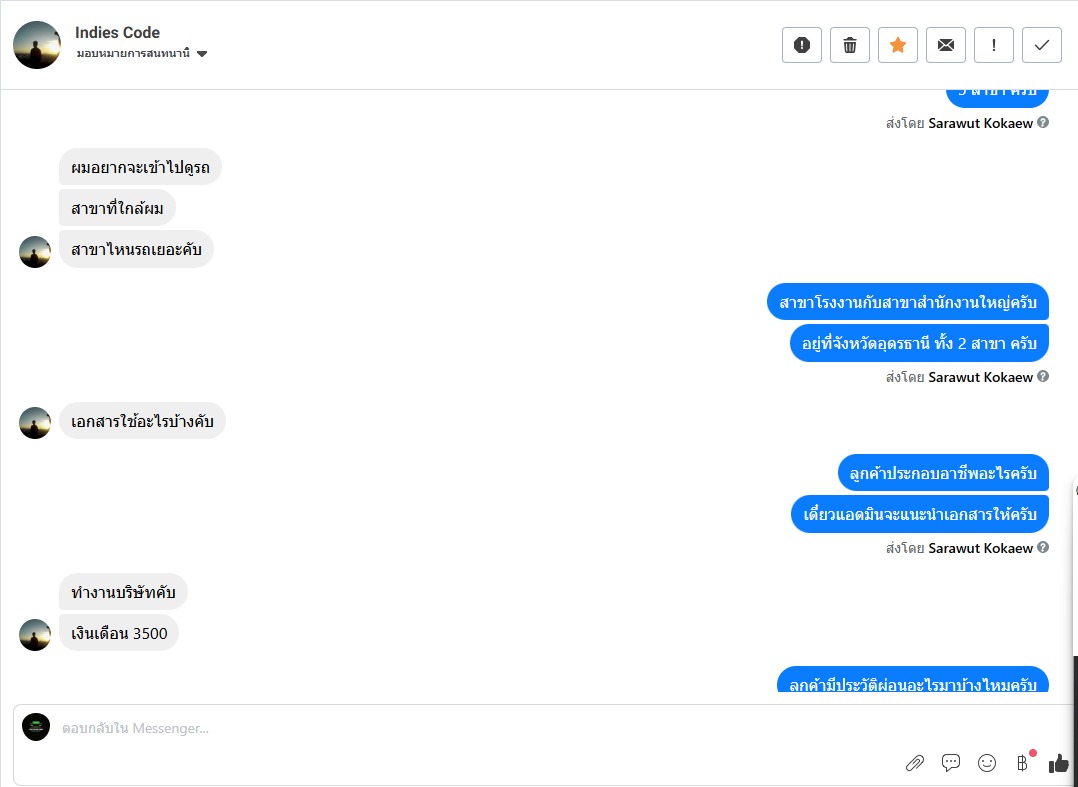
Task: Mark conversation unread with envelope icon
Action: 946,45
